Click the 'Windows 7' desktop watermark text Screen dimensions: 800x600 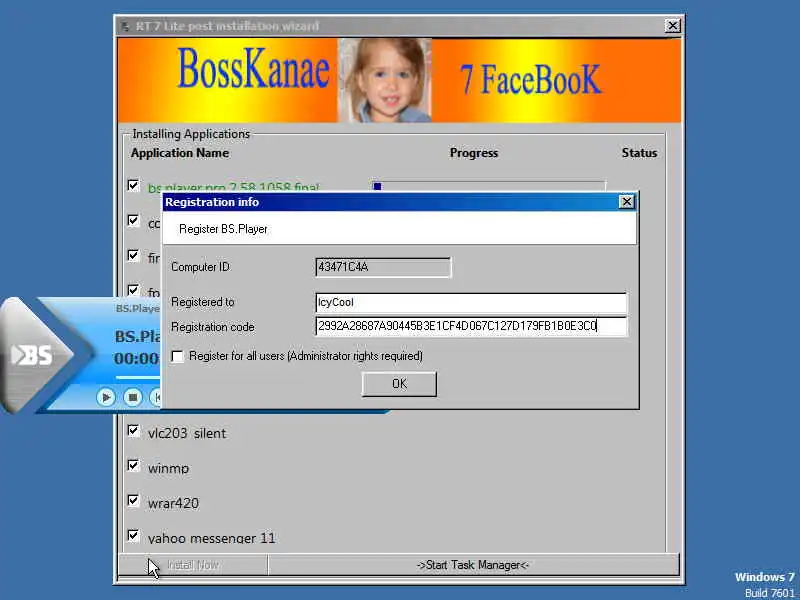(x=764, y=577)
